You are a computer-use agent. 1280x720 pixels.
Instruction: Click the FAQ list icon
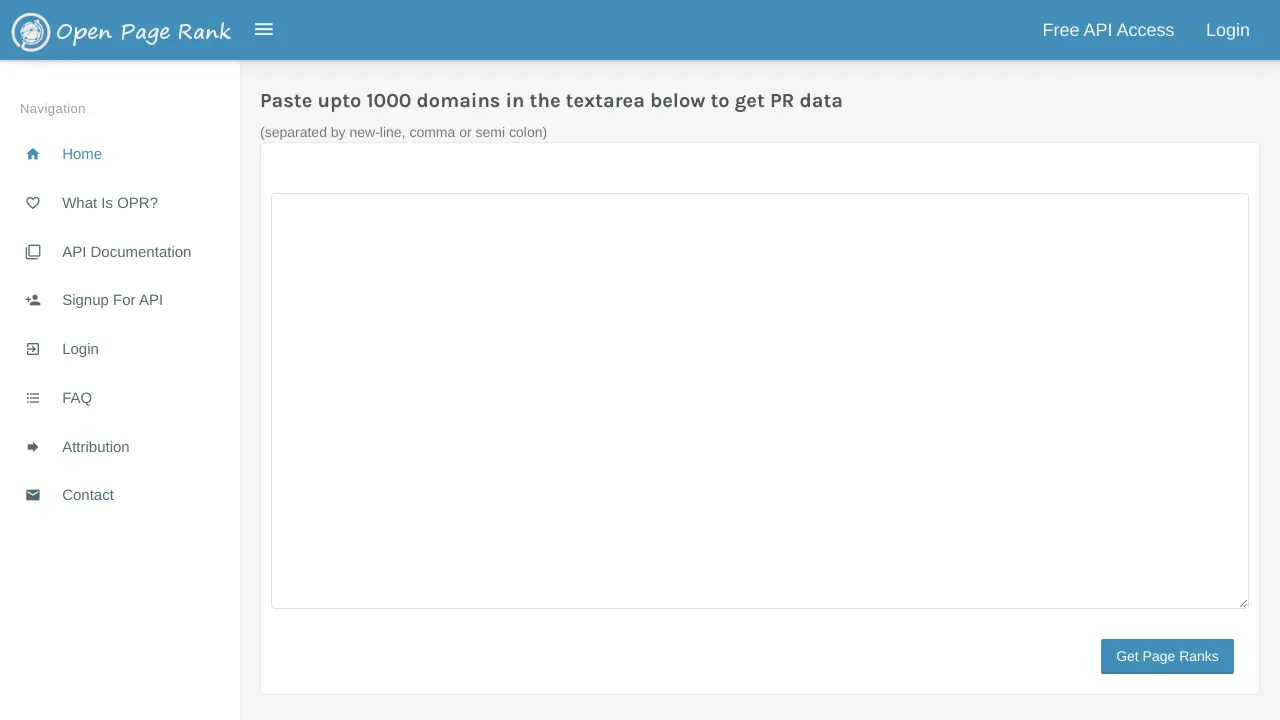tap(33, 398)
